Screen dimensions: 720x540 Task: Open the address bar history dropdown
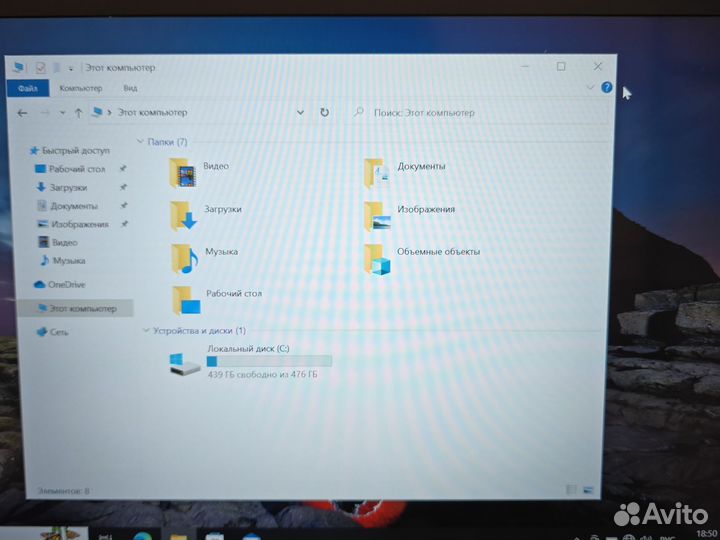(300, 112)
